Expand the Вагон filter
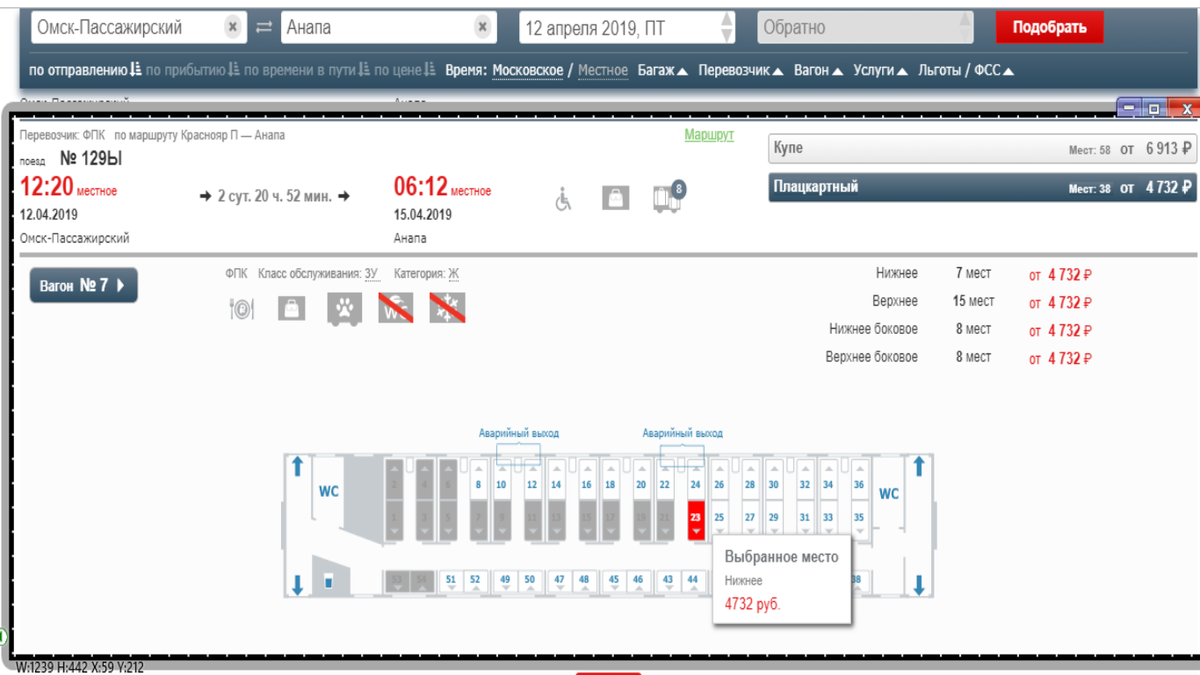Image resolution: width=1200 pixels, height=675 pixels. point(818,70)
